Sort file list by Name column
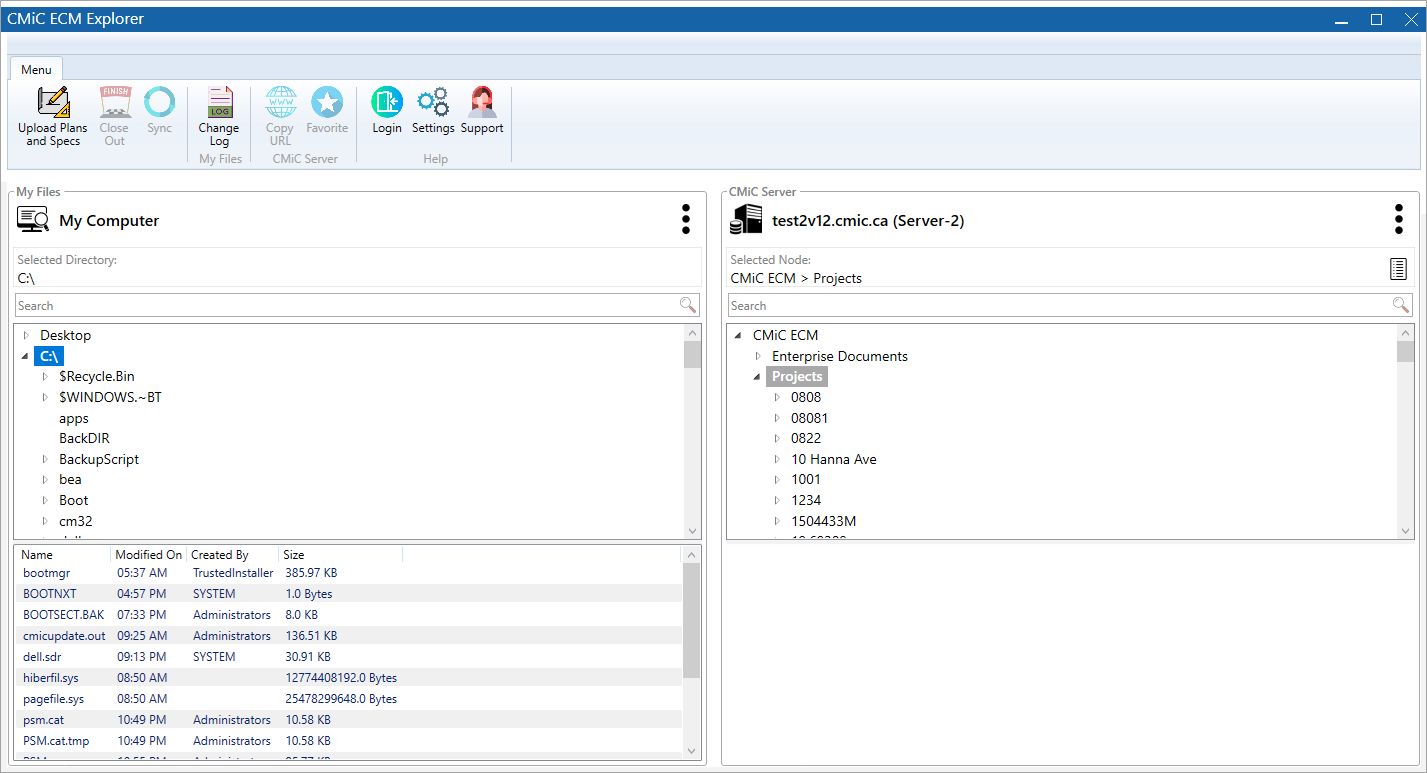The image size is (1427, 773). click(63, 554)
